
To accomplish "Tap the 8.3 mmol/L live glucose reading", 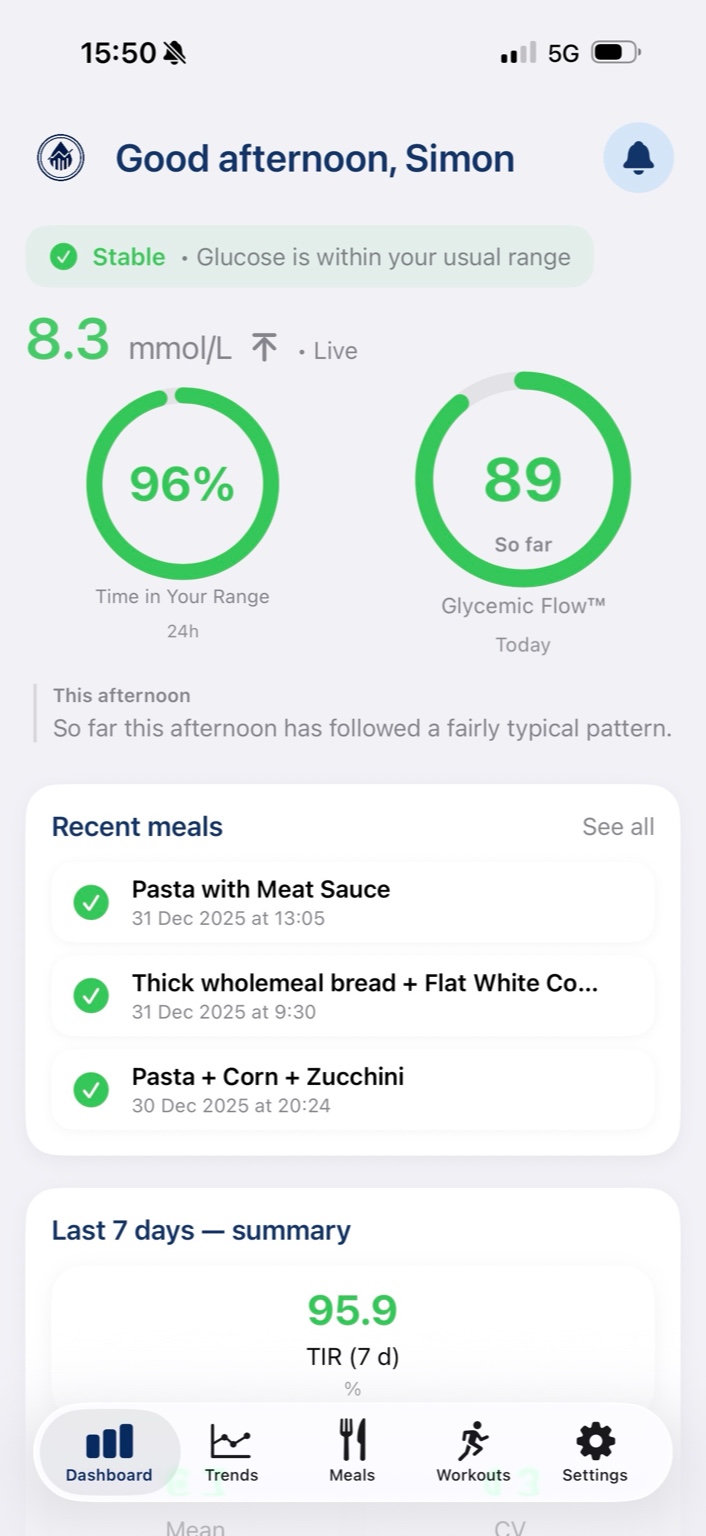I will [x=68, y=341].
